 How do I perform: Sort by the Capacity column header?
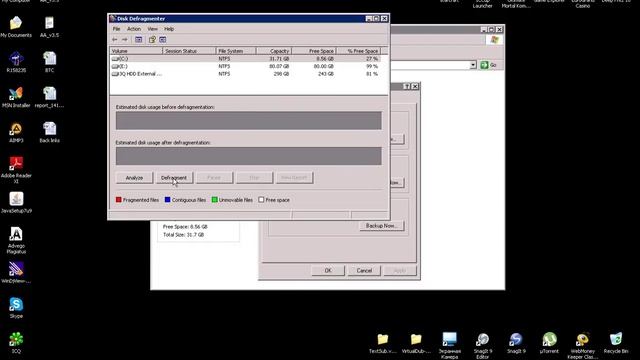(x=273, y=51)
